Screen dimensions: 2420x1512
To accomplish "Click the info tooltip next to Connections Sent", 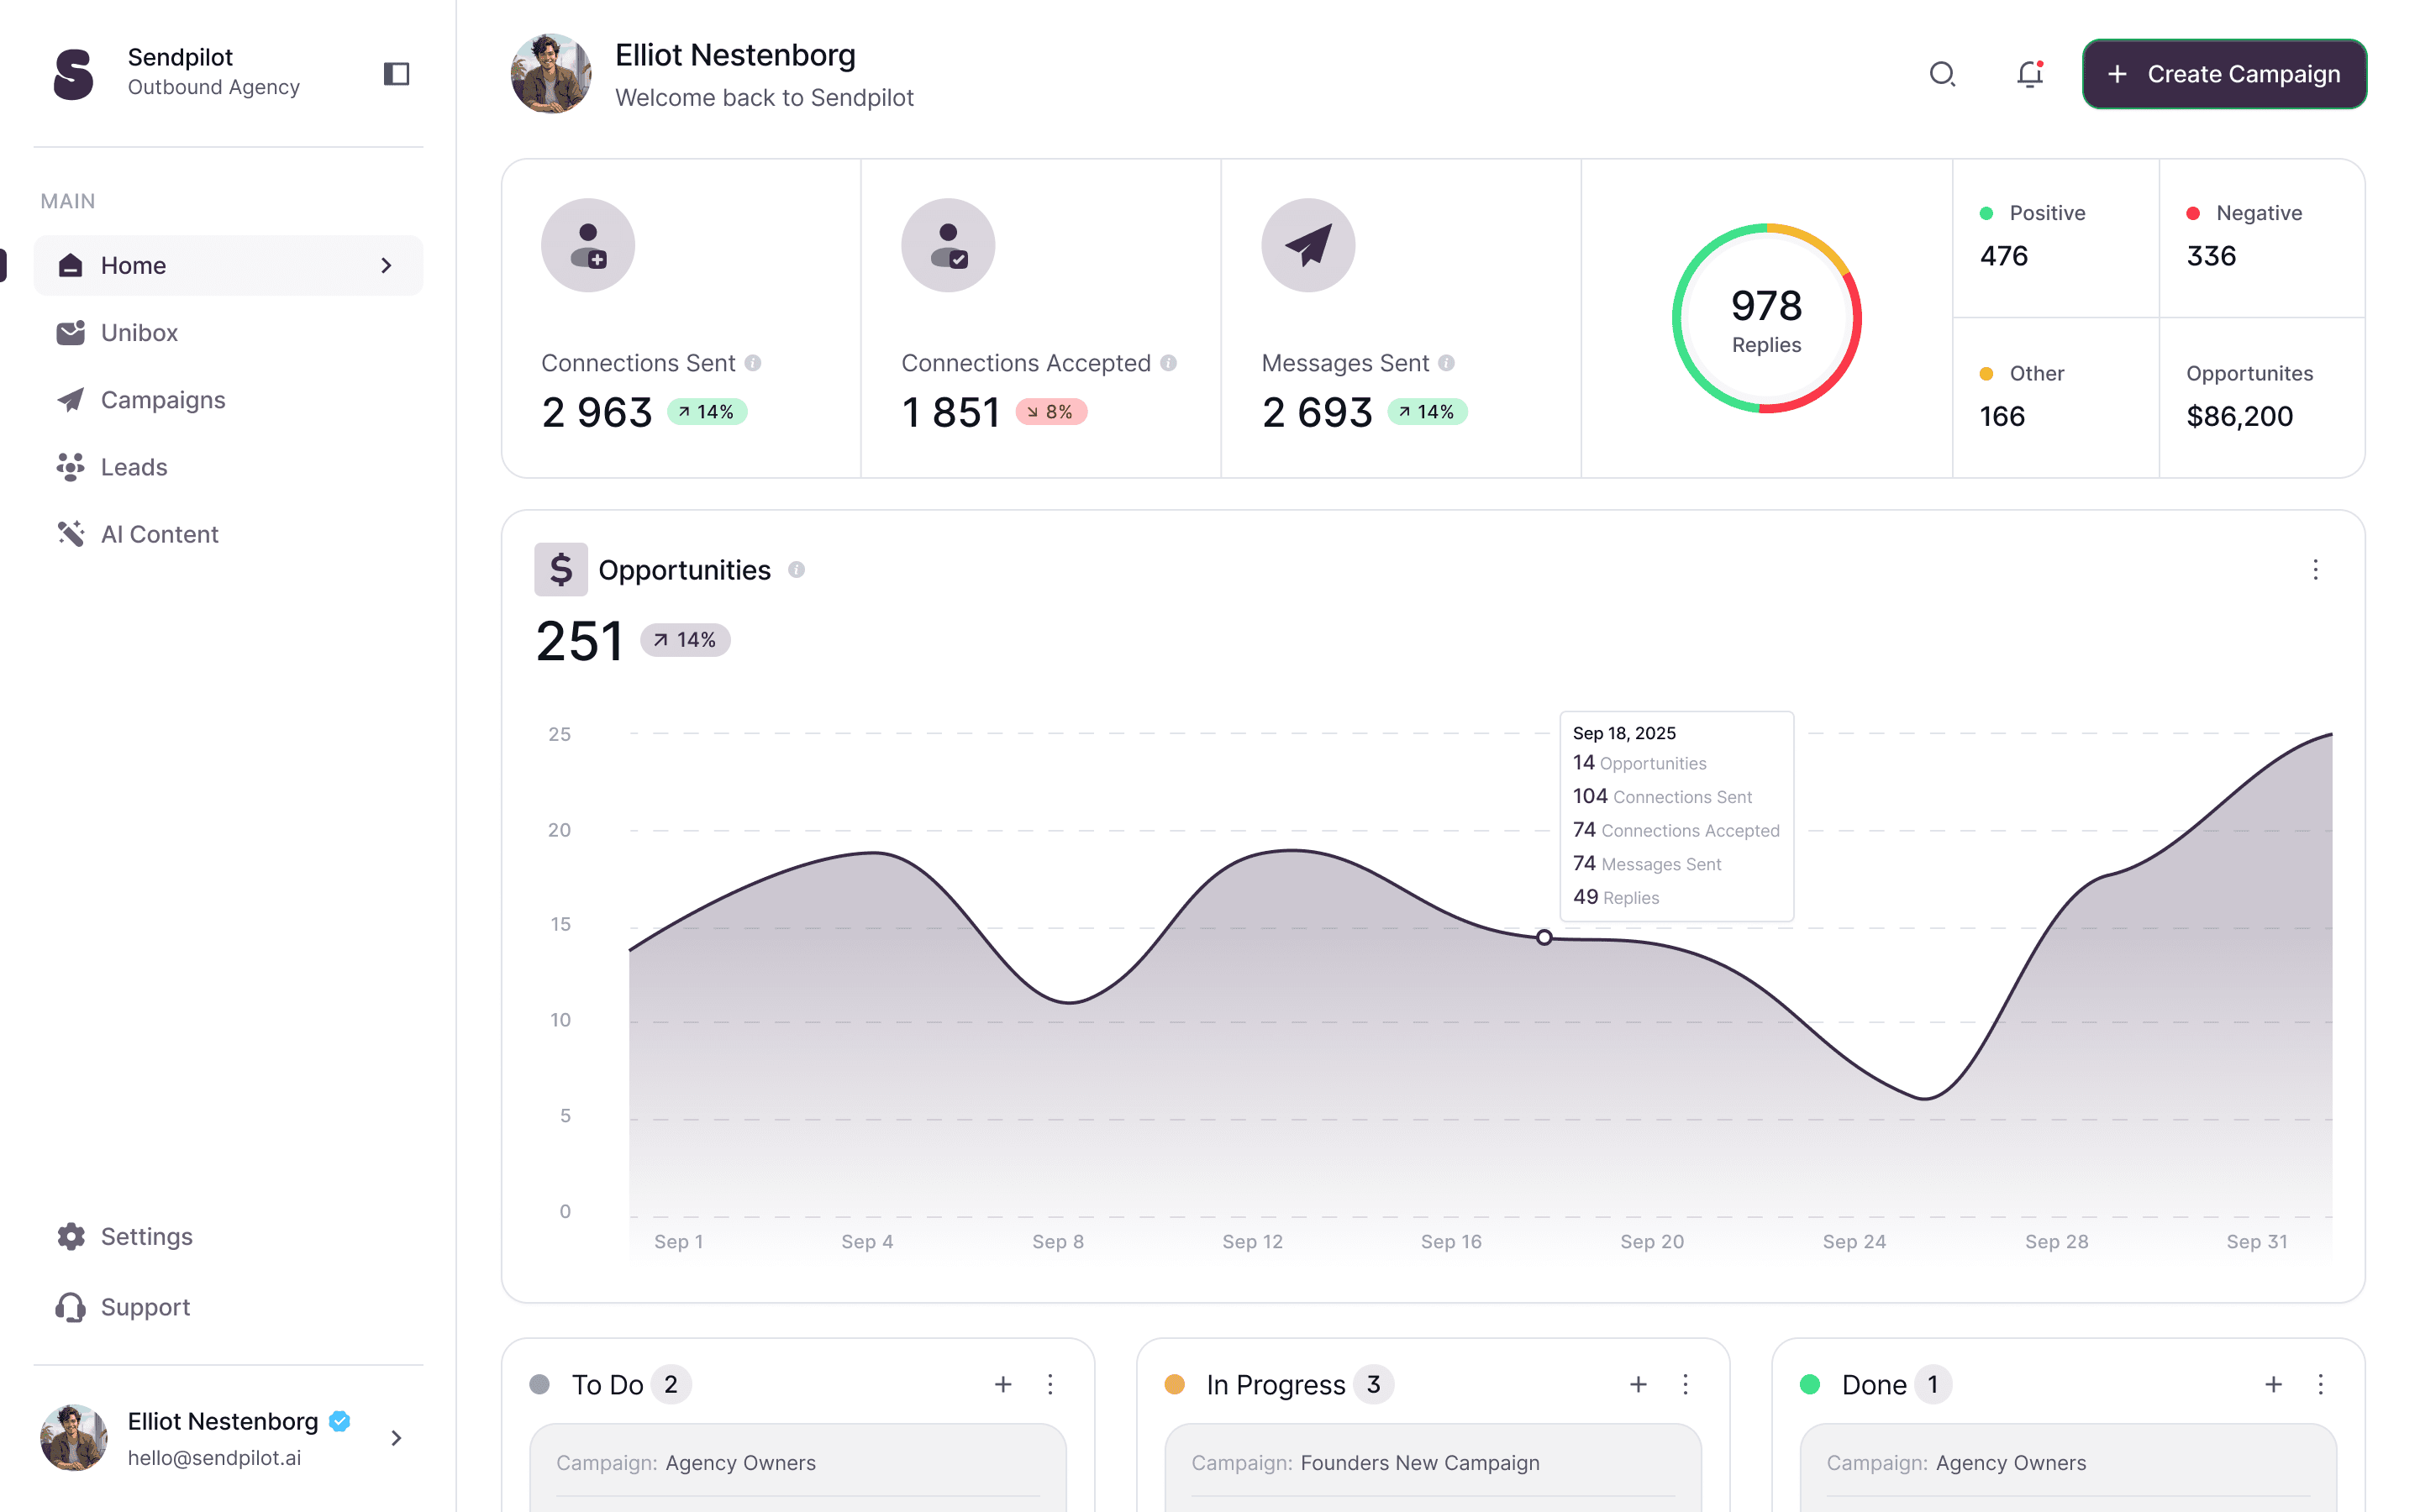I will 752,363.
